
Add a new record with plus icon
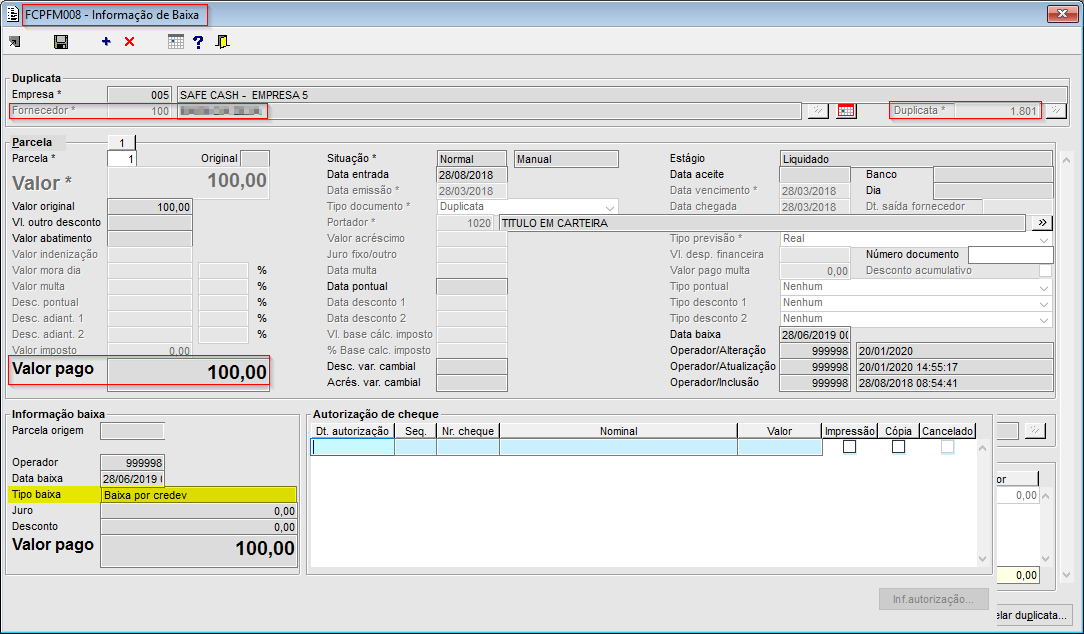point(106,41)
